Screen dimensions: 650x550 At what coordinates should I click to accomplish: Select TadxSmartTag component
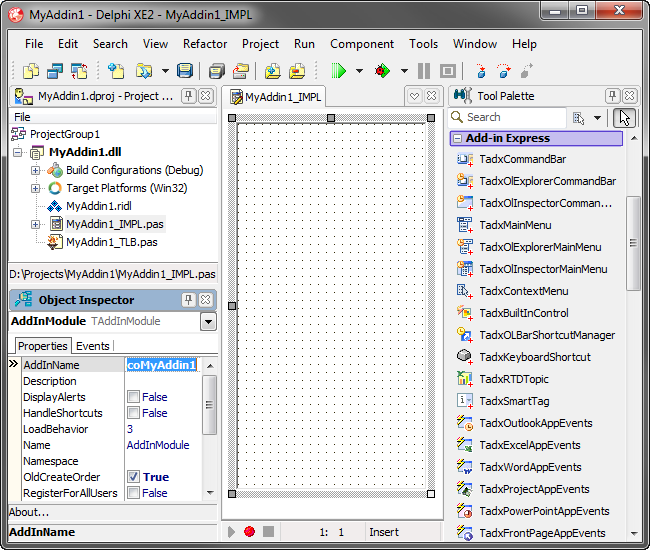tap(514, 401)
